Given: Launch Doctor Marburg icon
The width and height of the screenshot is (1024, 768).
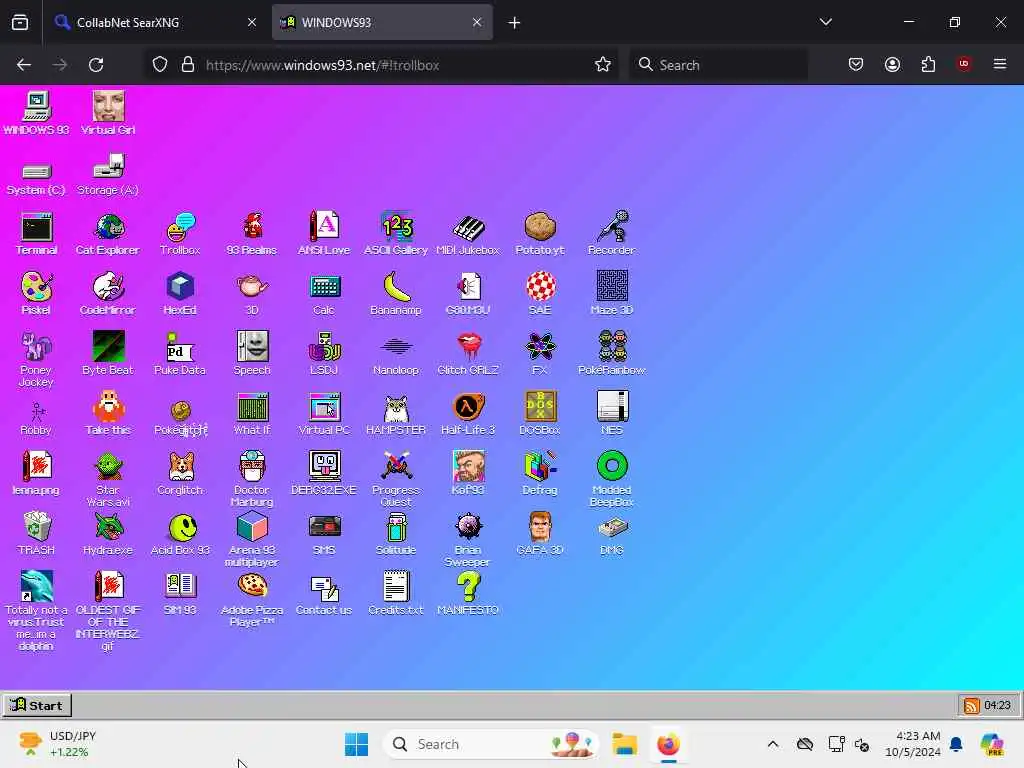Looking at the screenshot, I should pos(252,479).
